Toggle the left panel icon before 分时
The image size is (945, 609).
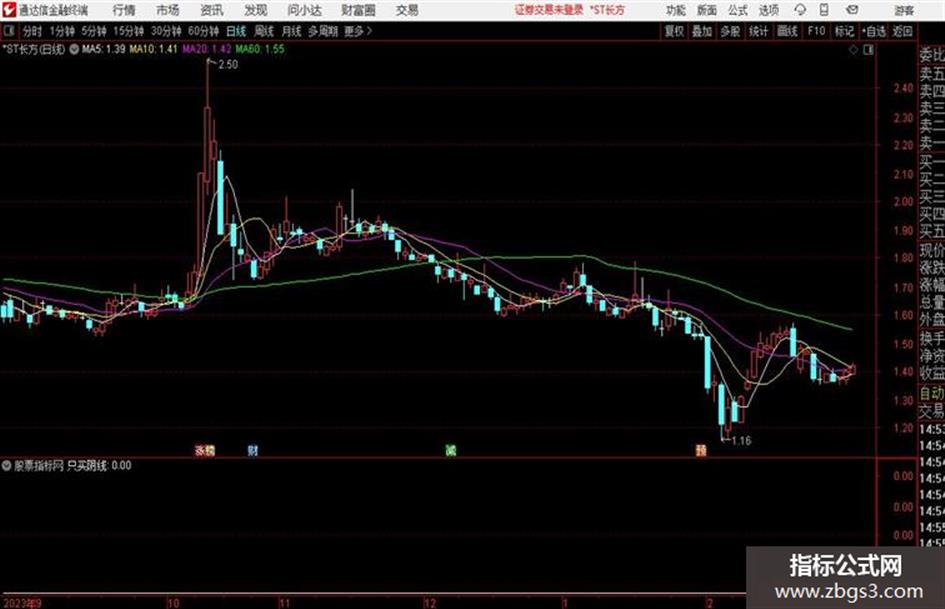coord(8,31)
